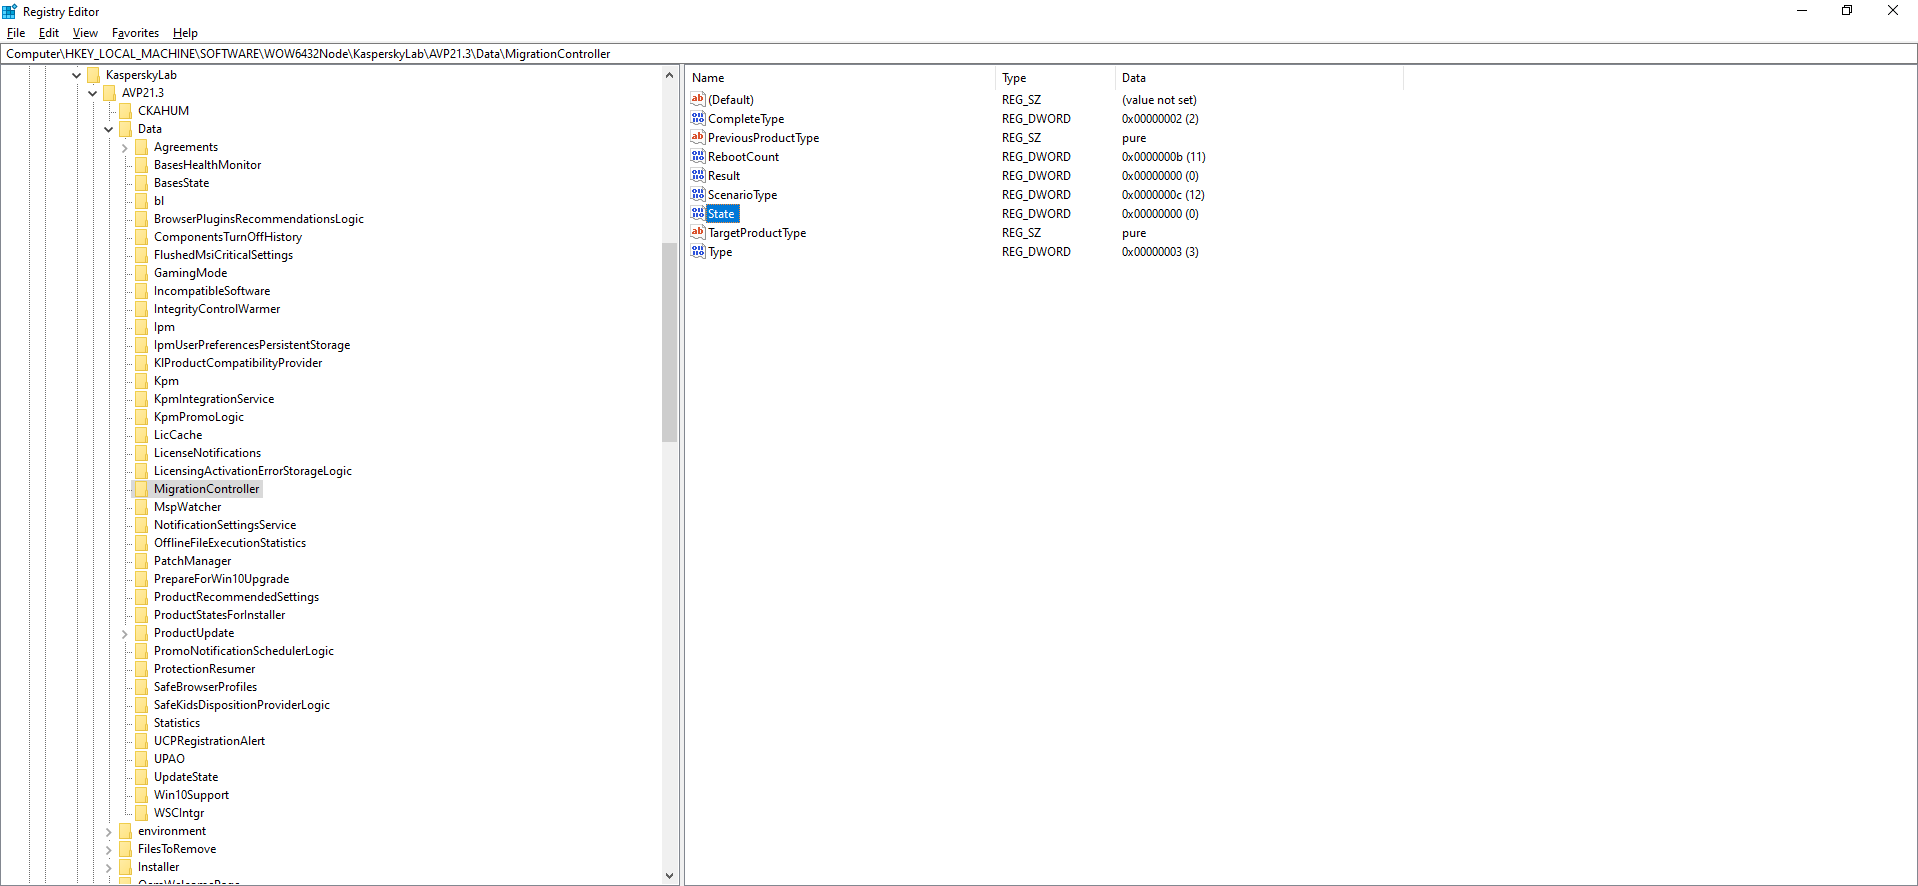Expand the Installer tree node

pyautogui.click(x=109, y=868)
